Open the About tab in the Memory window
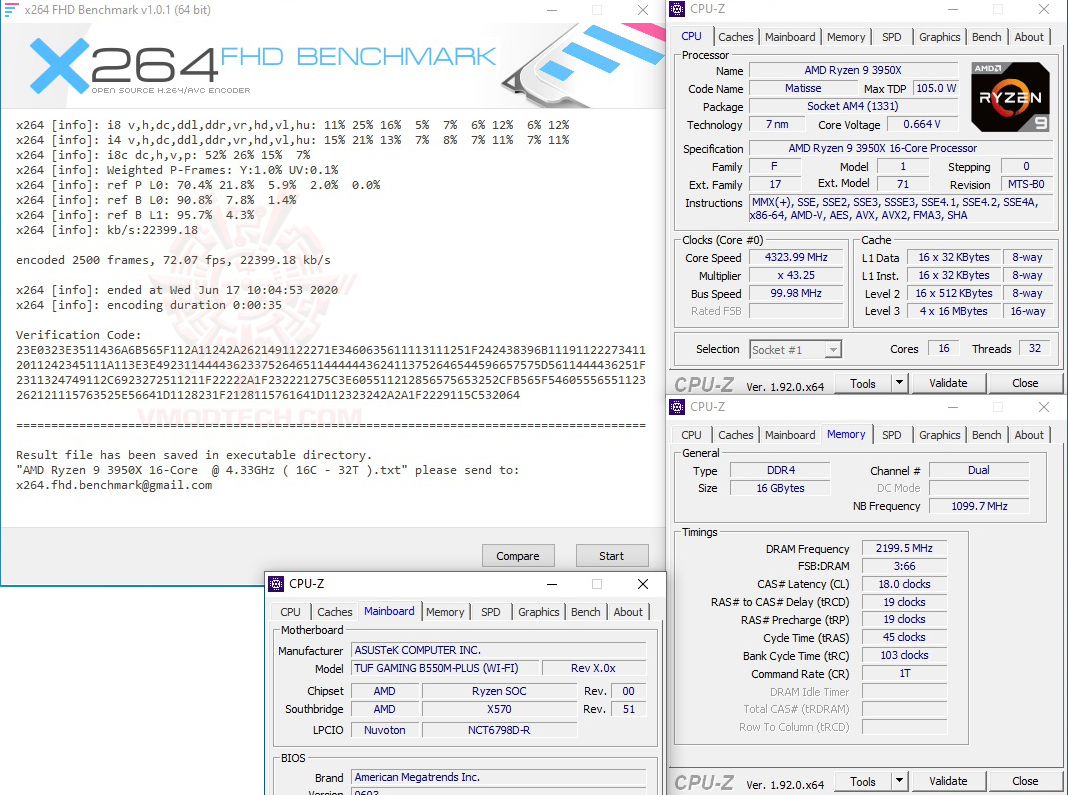 click(1029, 435)
